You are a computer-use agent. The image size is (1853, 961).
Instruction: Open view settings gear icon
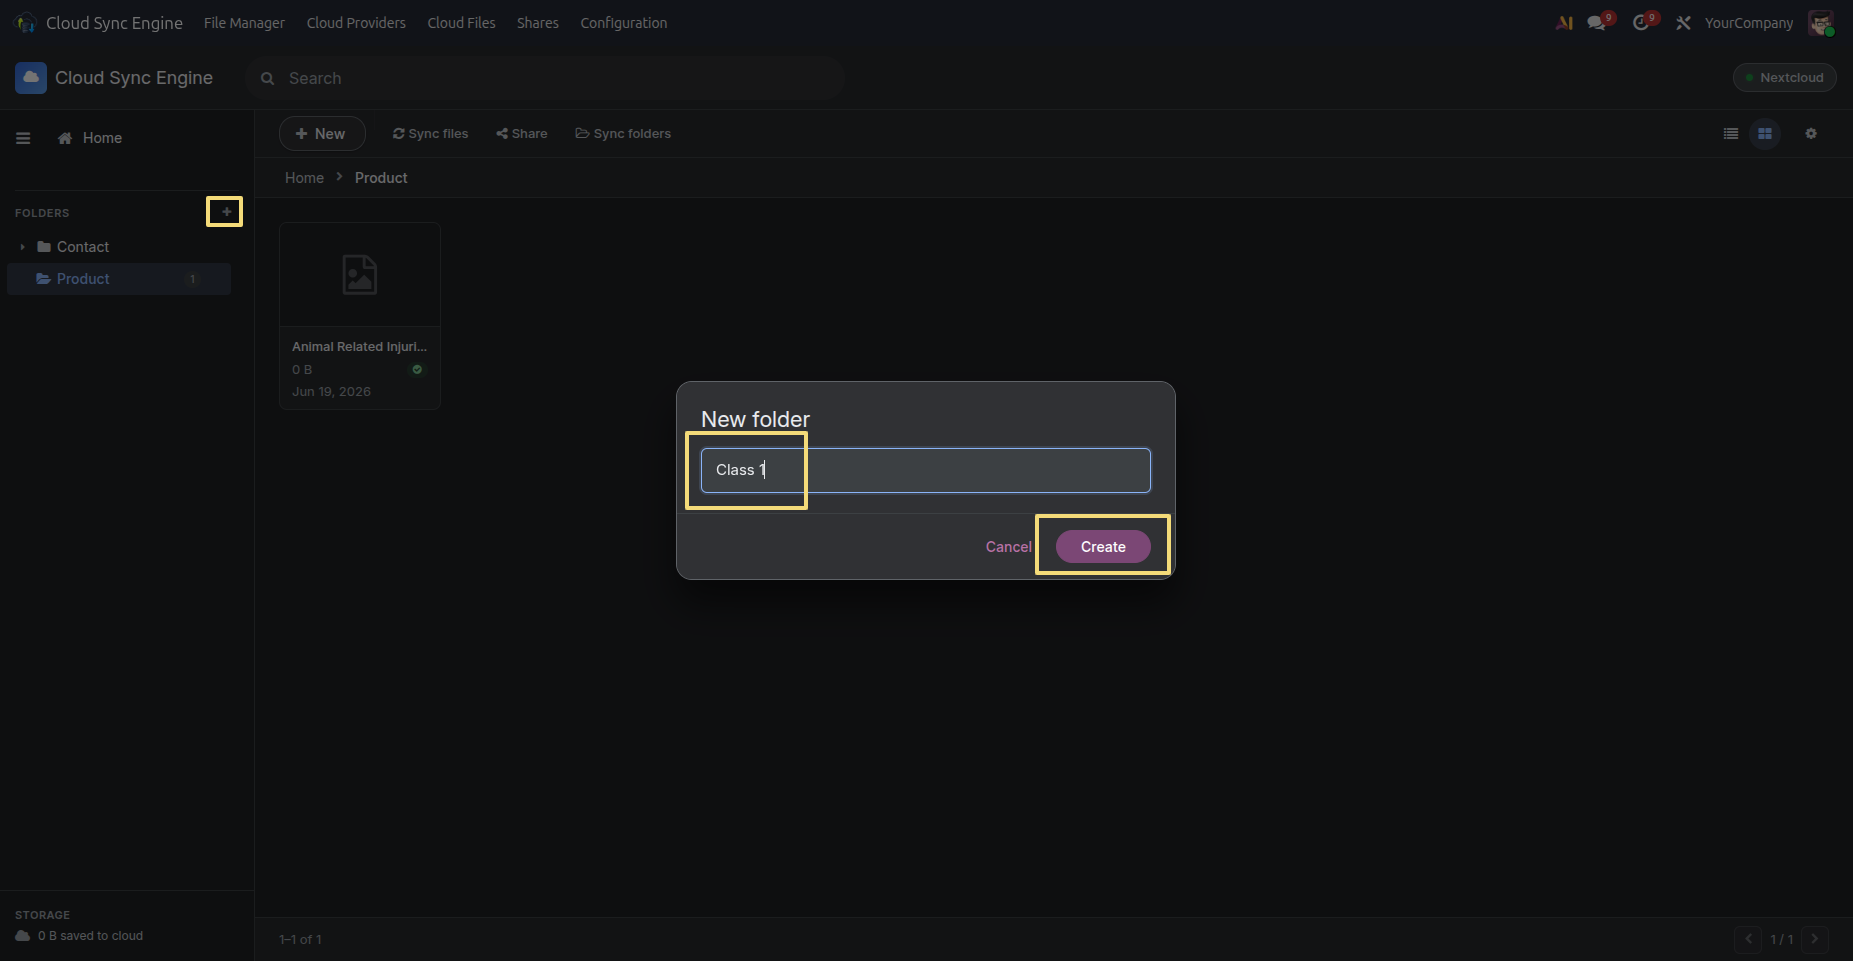point(1811,134)
